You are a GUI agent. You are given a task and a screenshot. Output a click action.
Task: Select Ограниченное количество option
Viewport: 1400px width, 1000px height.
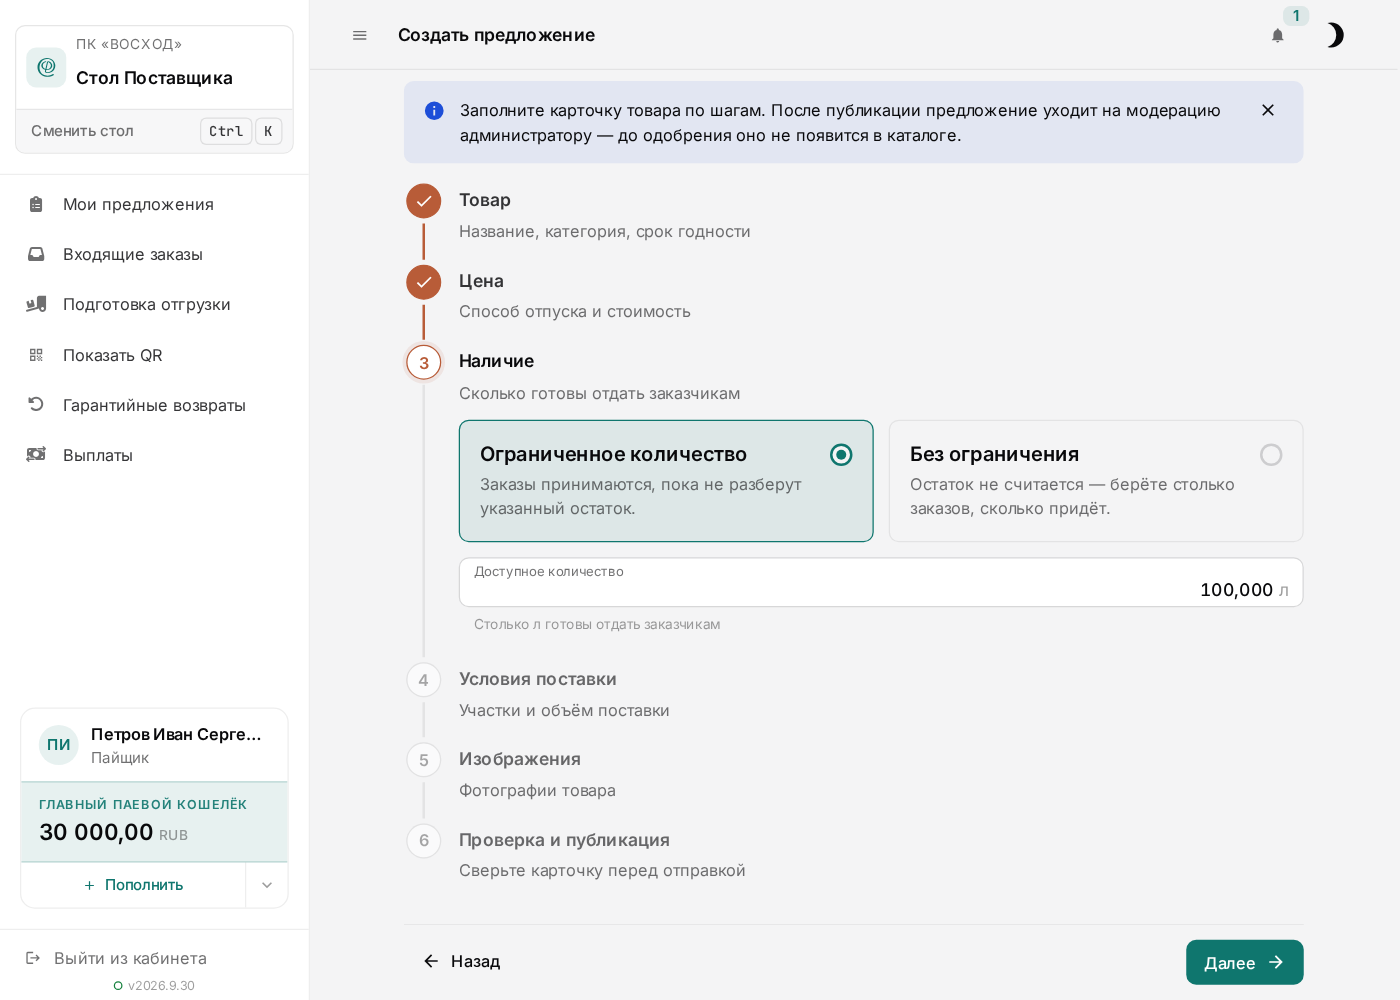[666, 481]
